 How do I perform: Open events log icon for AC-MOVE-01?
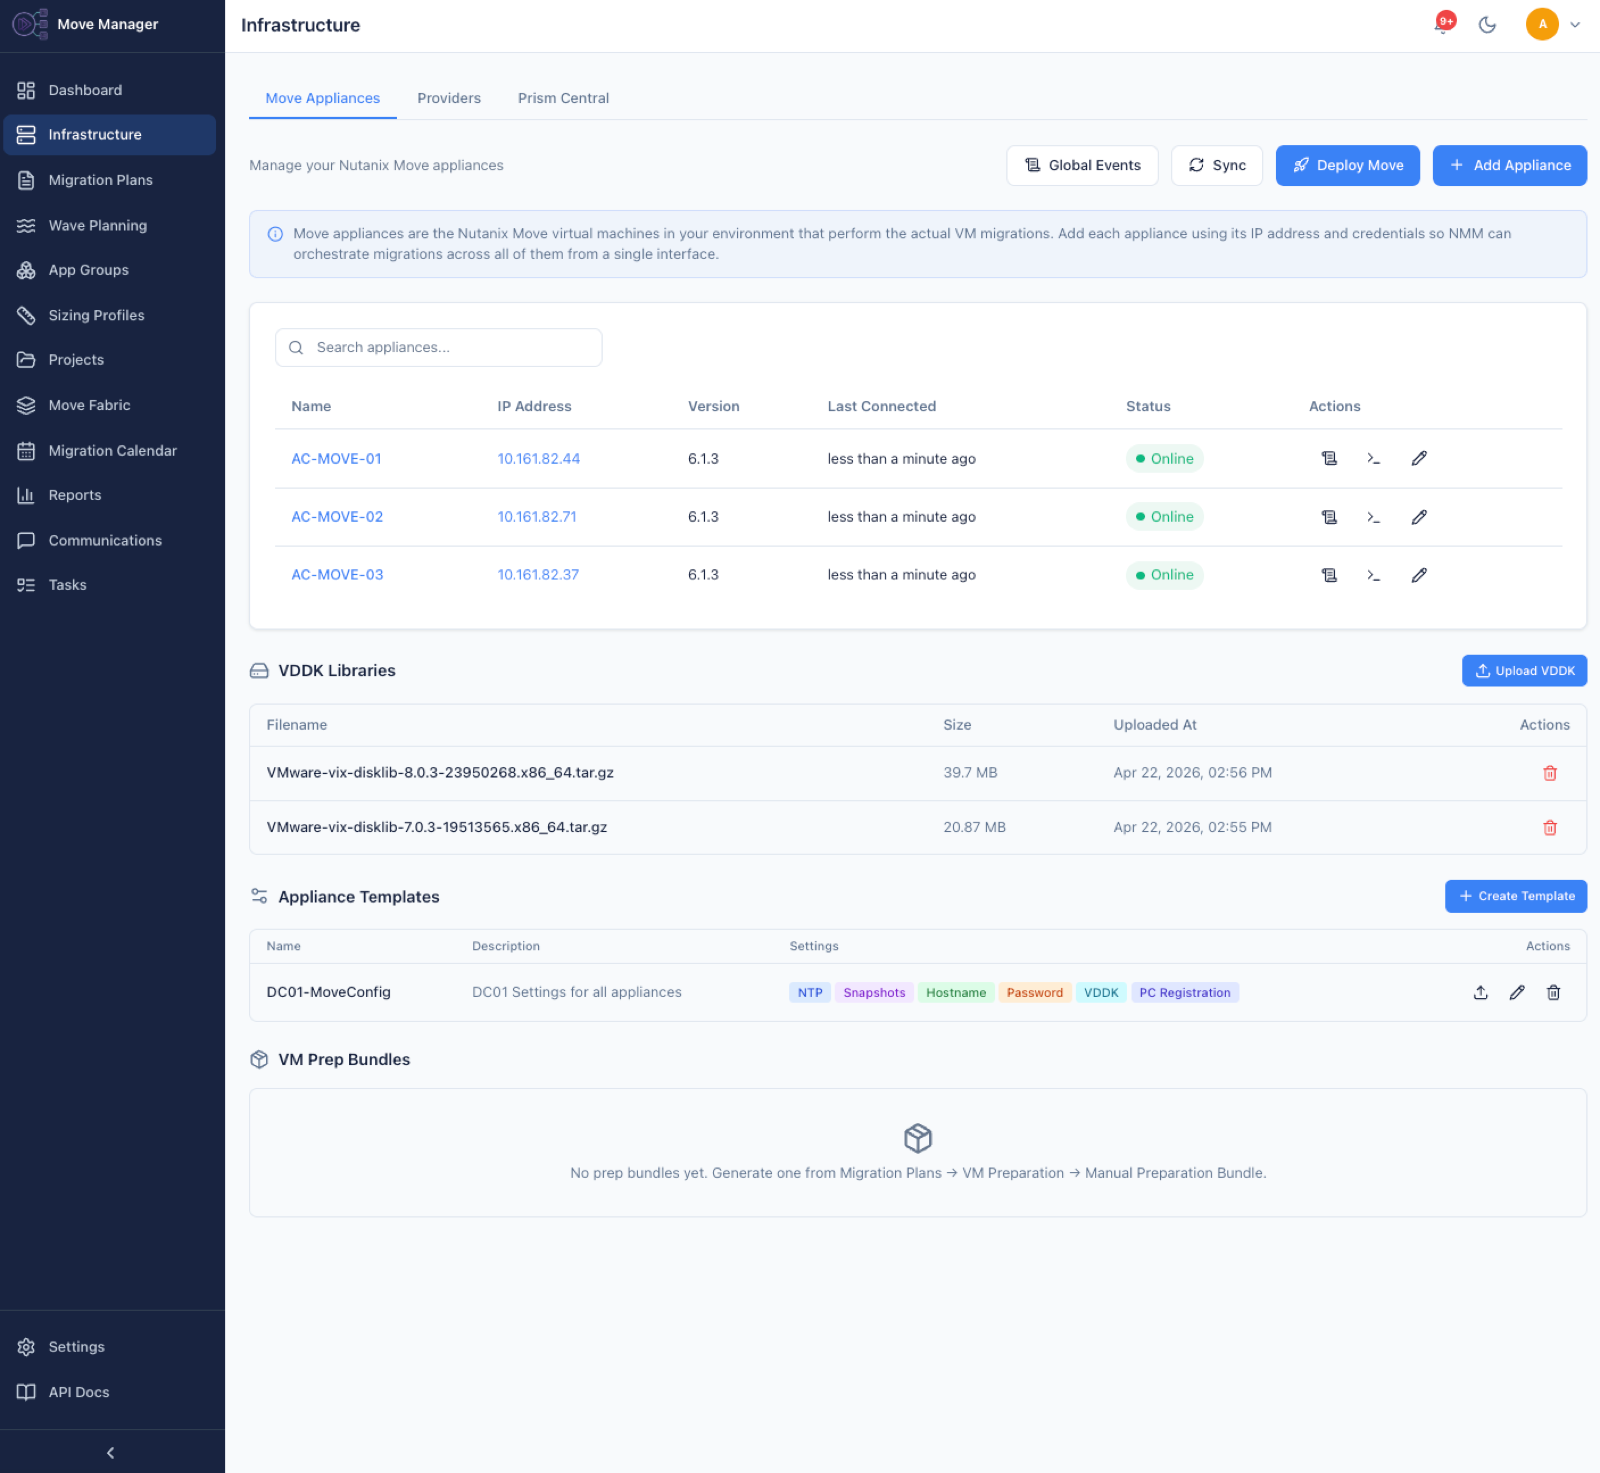pos(1329,458)
